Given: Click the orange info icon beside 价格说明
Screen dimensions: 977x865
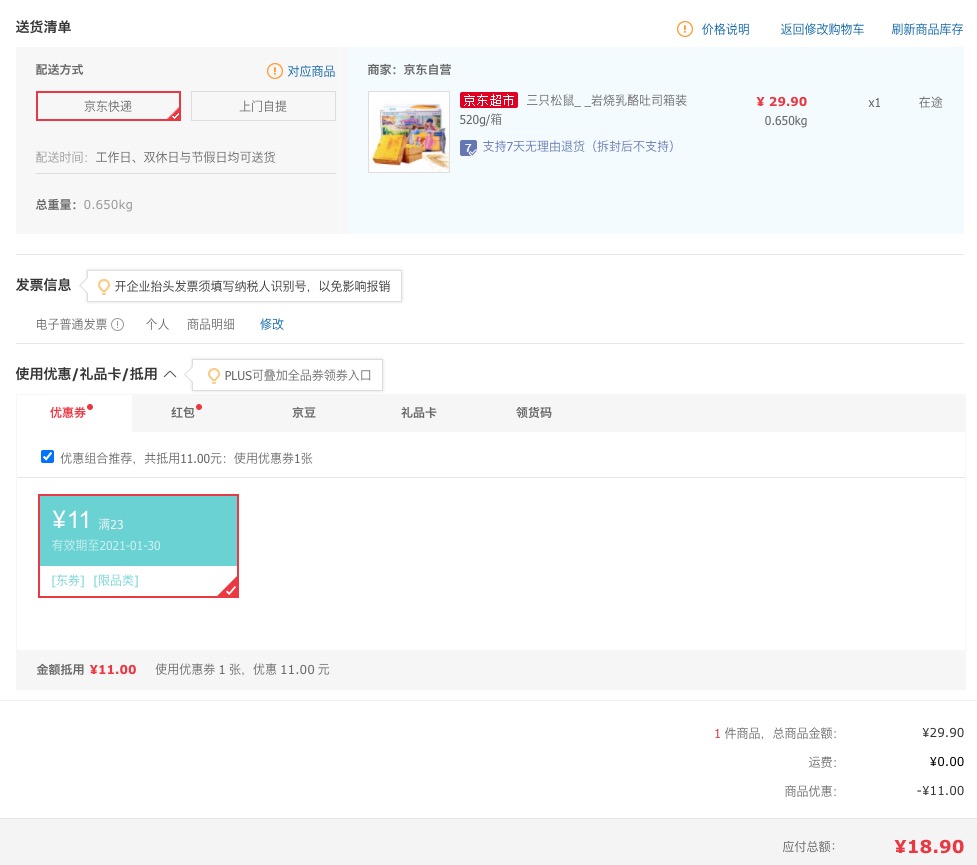Looking at the screenshot, I should coord(684,29).
